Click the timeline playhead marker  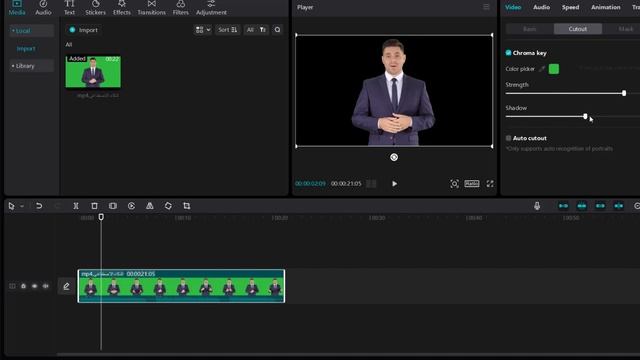coord(101,217)
